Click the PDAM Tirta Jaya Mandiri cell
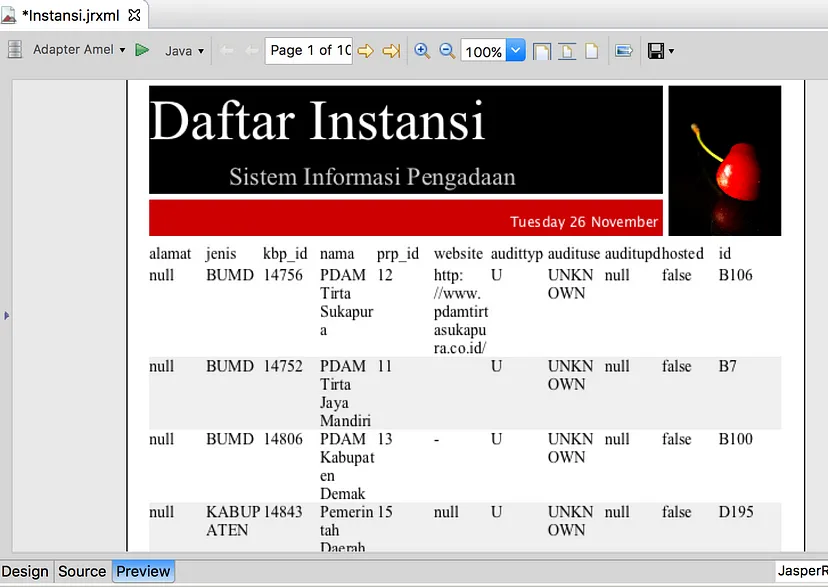Screen dimensions: 828x587 [345, 393]
